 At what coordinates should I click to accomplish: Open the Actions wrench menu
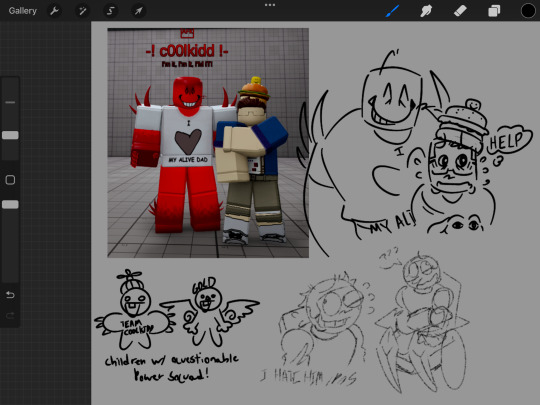pos(54,11)
